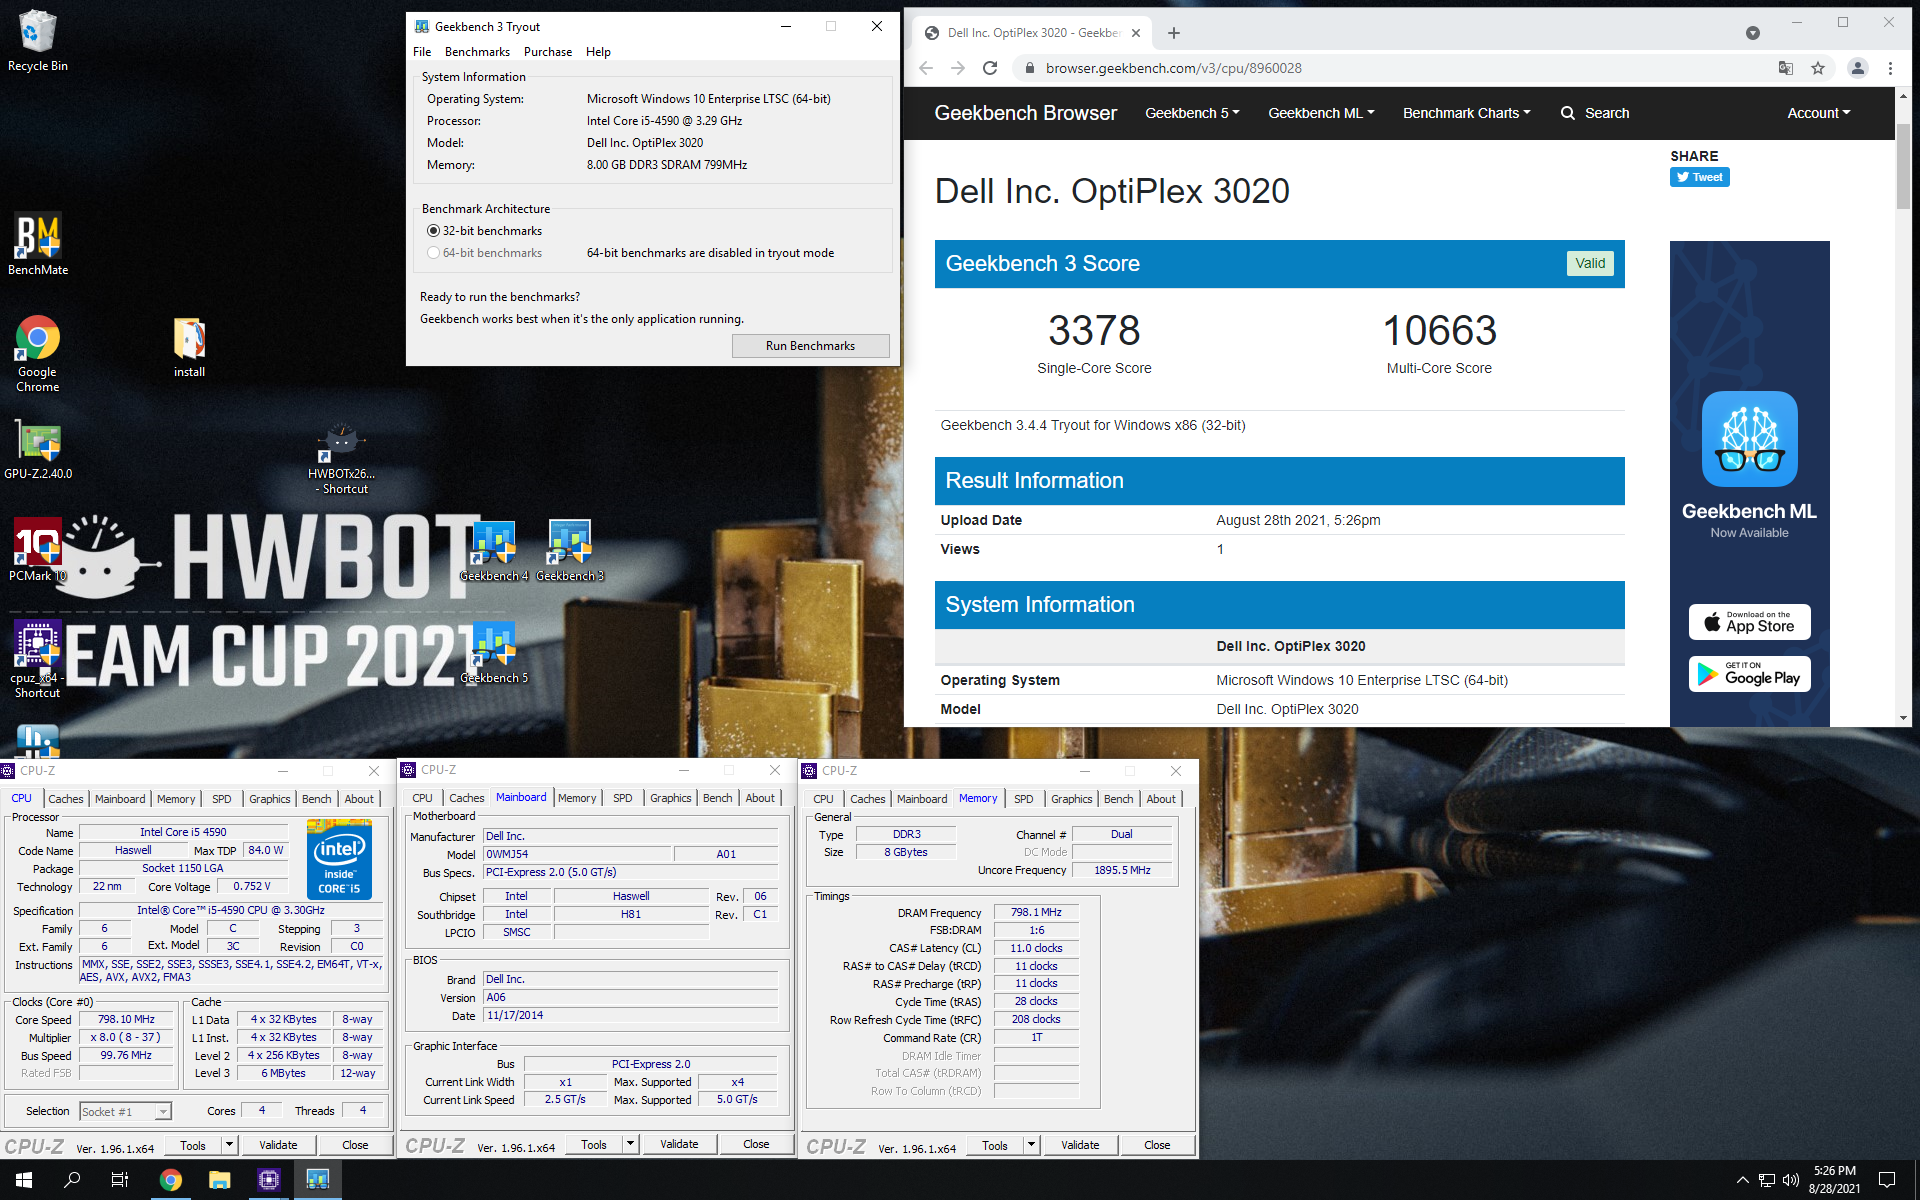Open the File menu in Geekbench 3 Tryout

click(422, 52)
